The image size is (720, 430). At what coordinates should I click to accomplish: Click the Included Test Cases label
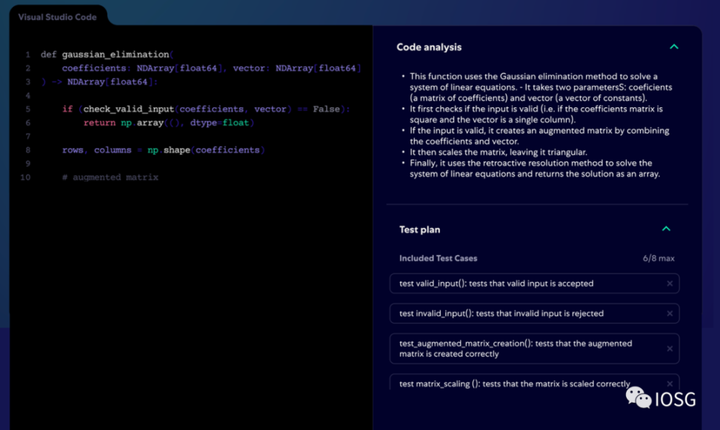(438, 258)
